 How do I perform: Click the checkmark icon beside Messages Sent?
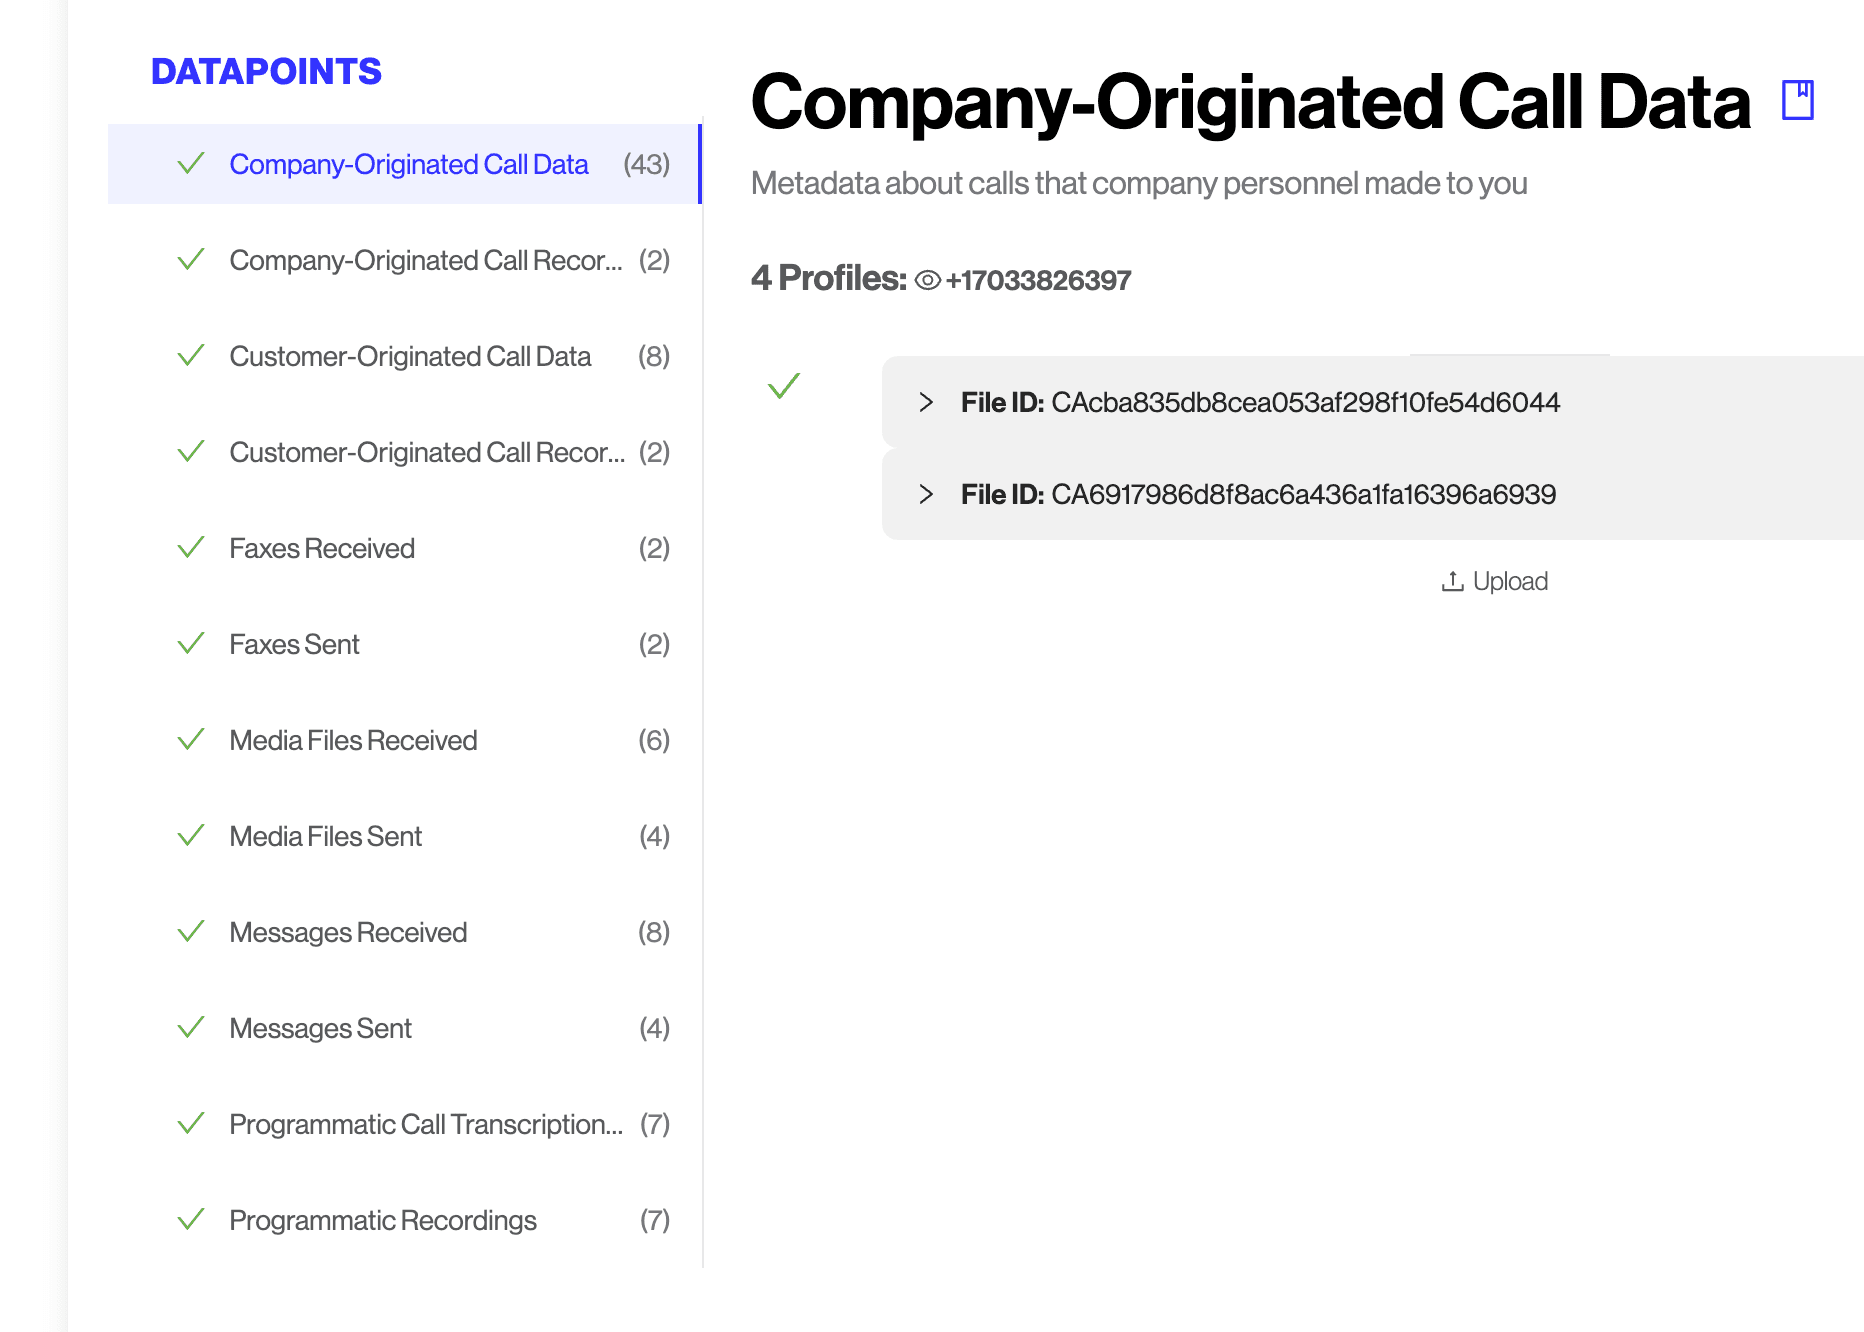pyautogui.click(x=190, y=1028)
